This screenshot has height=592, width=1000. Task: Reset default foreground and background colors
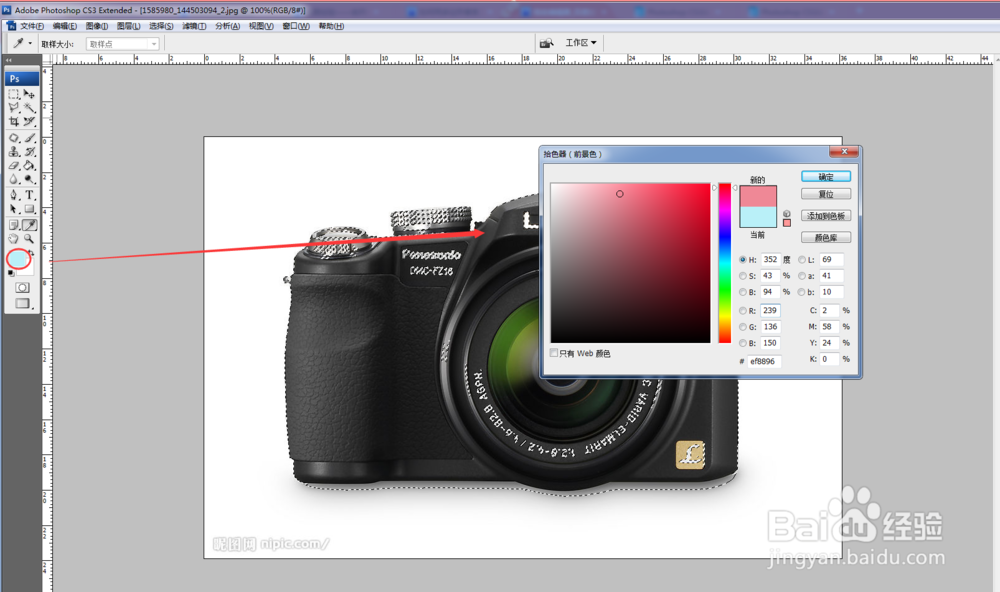pos(11,273)
